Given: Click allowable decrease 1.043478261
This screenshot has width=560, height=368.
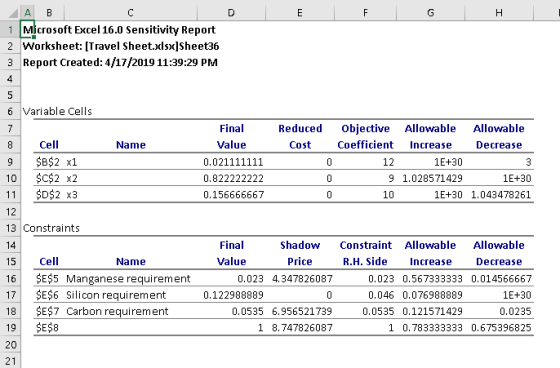Looking at the screenshot, I should pyautogui.click(x=501, y=195).
